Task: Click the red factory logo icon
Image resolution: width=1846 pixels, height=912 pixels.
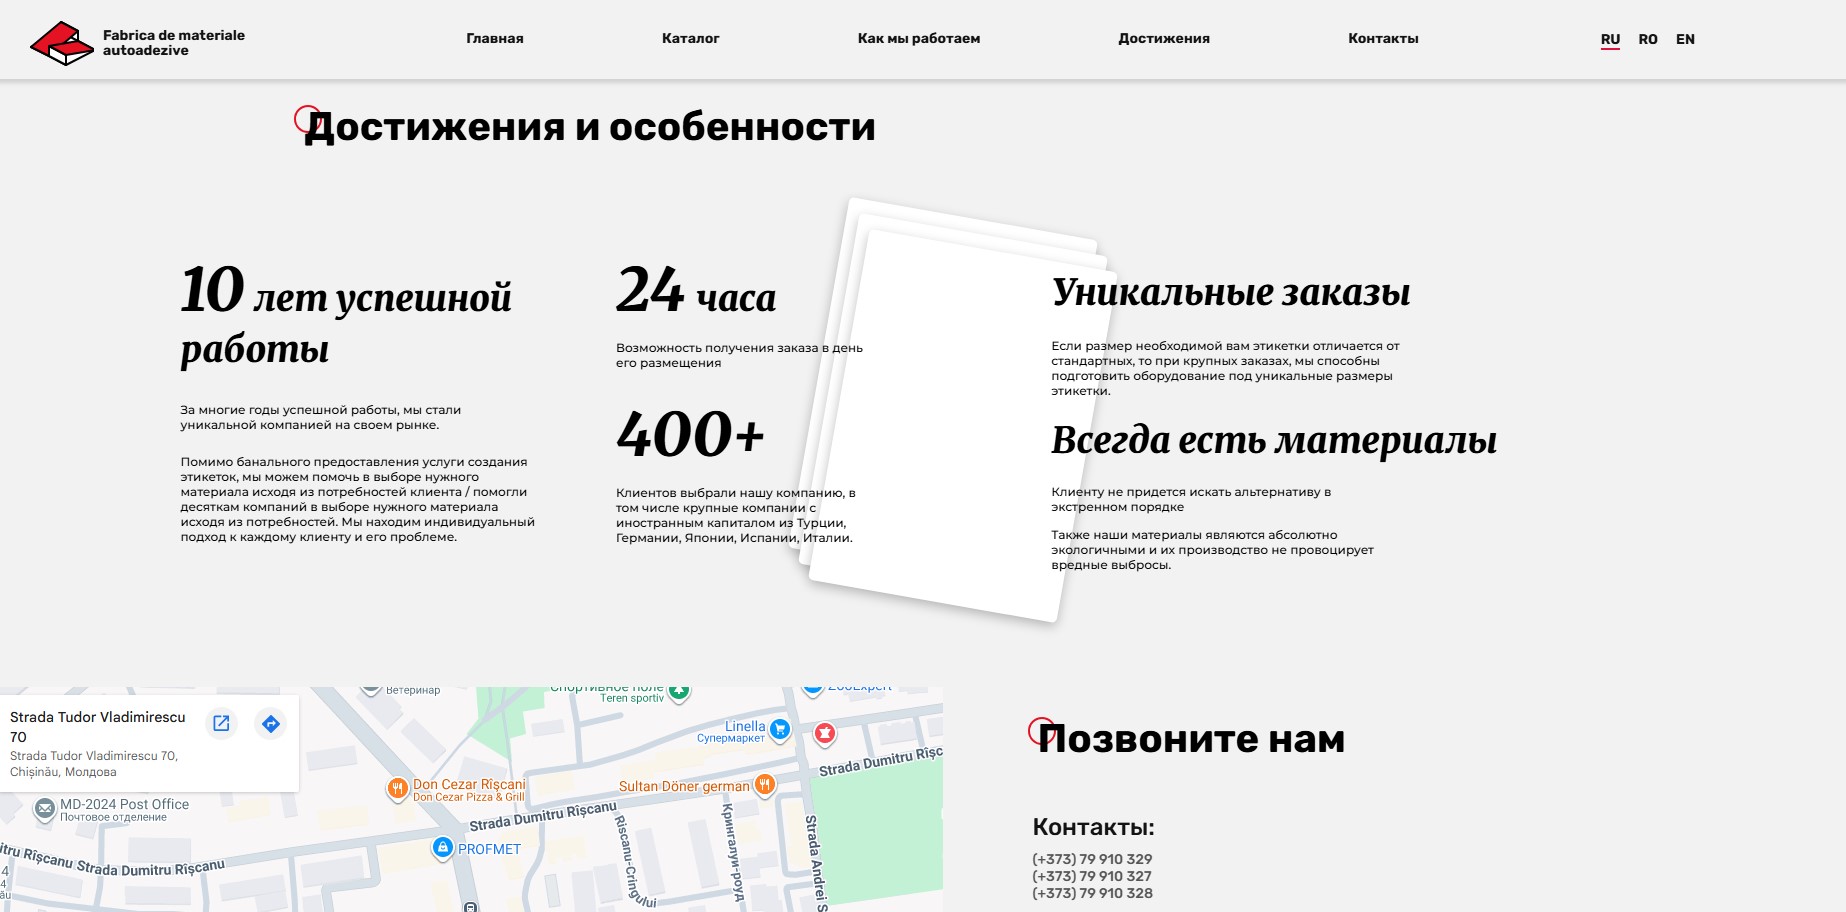Action: coord(62,43)
